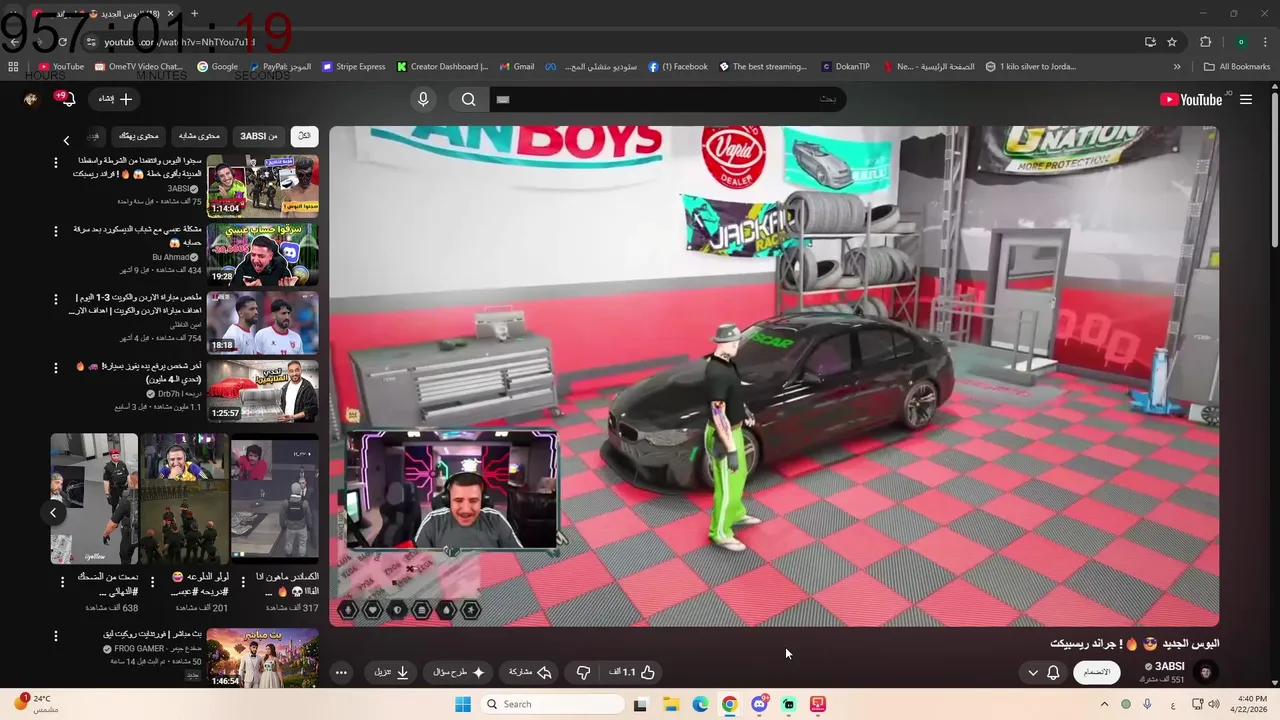The height and width of the screenshot is (720, 1280).
Task: Open options menu for Jordan-Kuwait highlights video
Action: pyautogui.click(x=56, y=299)
